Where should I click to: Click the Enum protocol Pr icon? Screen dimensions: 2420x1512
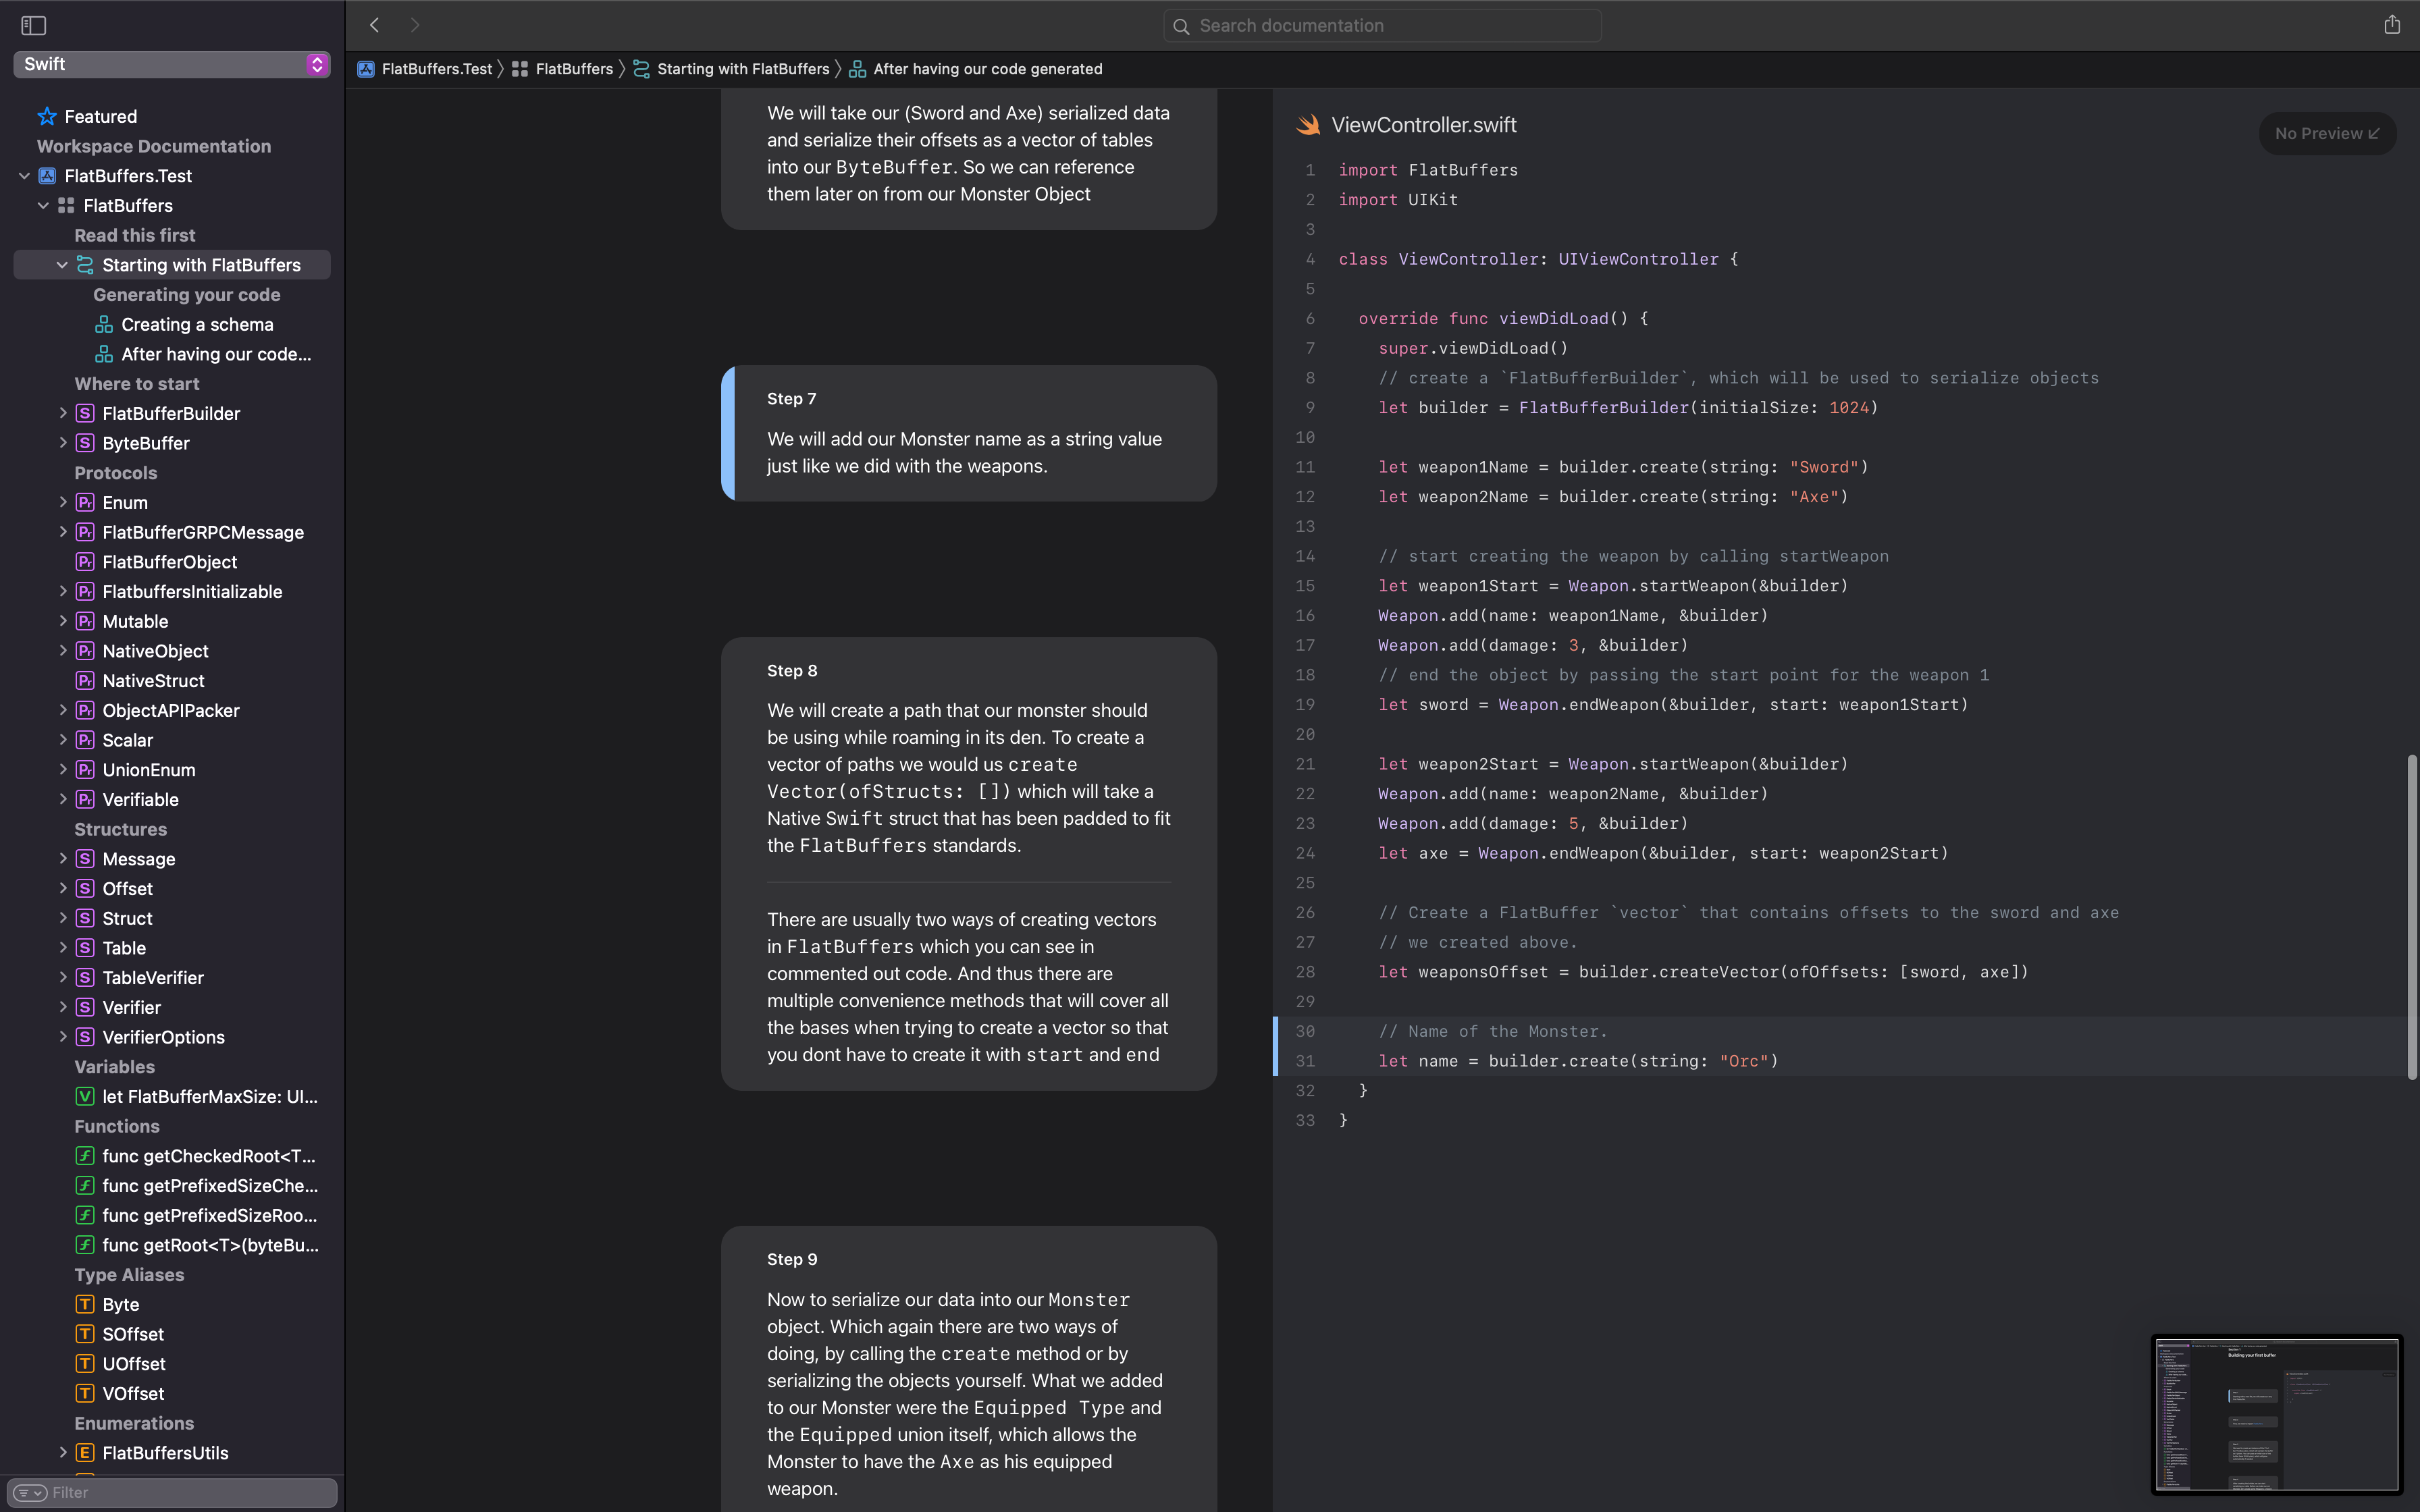(85, 502)
